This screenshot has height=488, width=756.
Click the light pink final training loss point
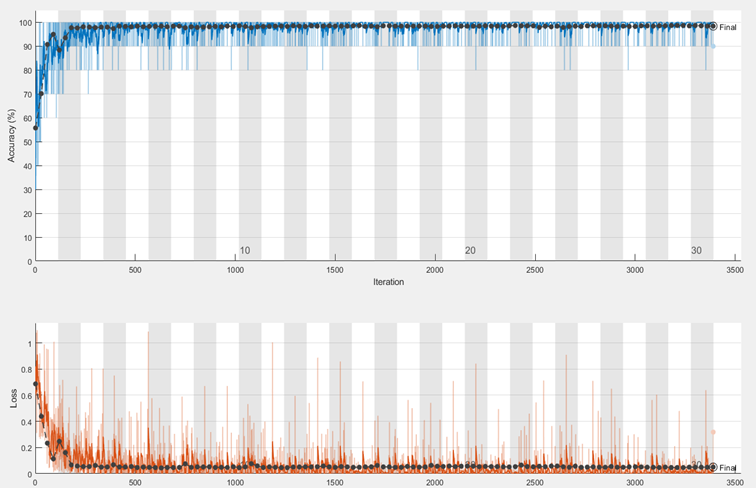click(x=713, y=432)
